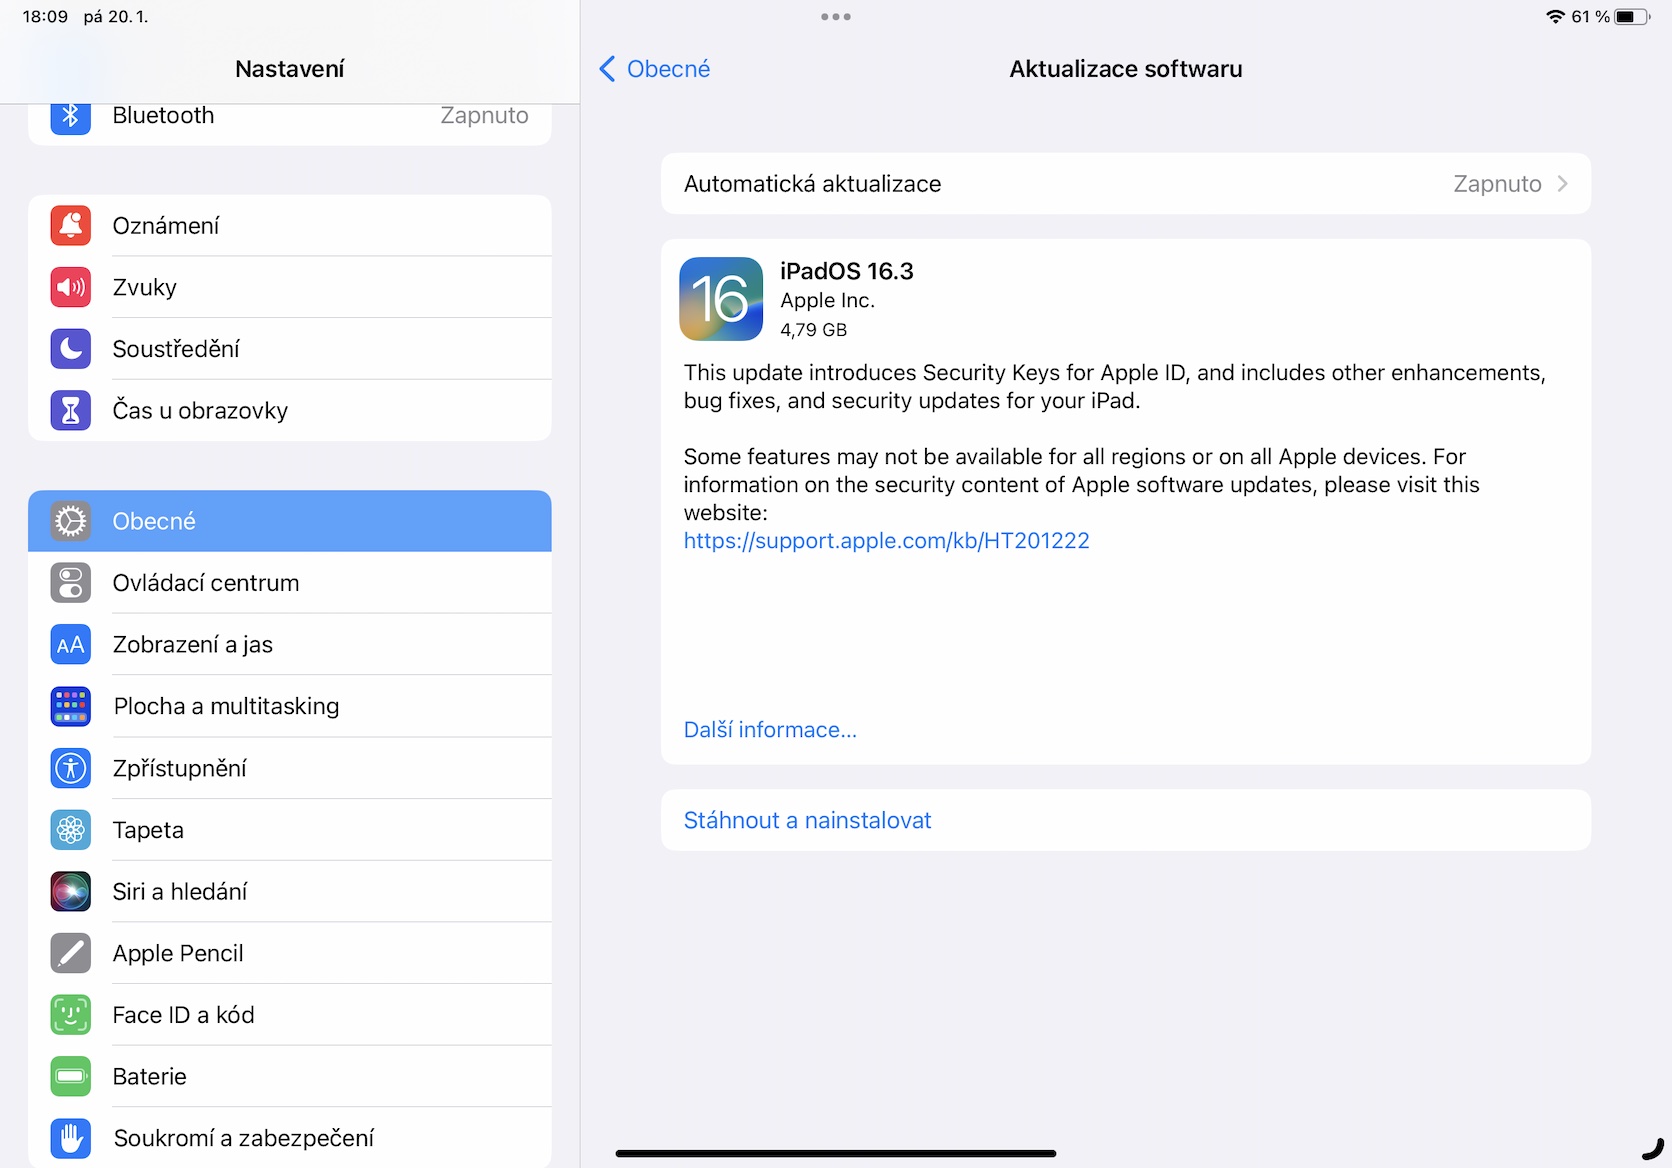Open Automatická aktualizace setting
1672x1168 pixels.
1126,184
